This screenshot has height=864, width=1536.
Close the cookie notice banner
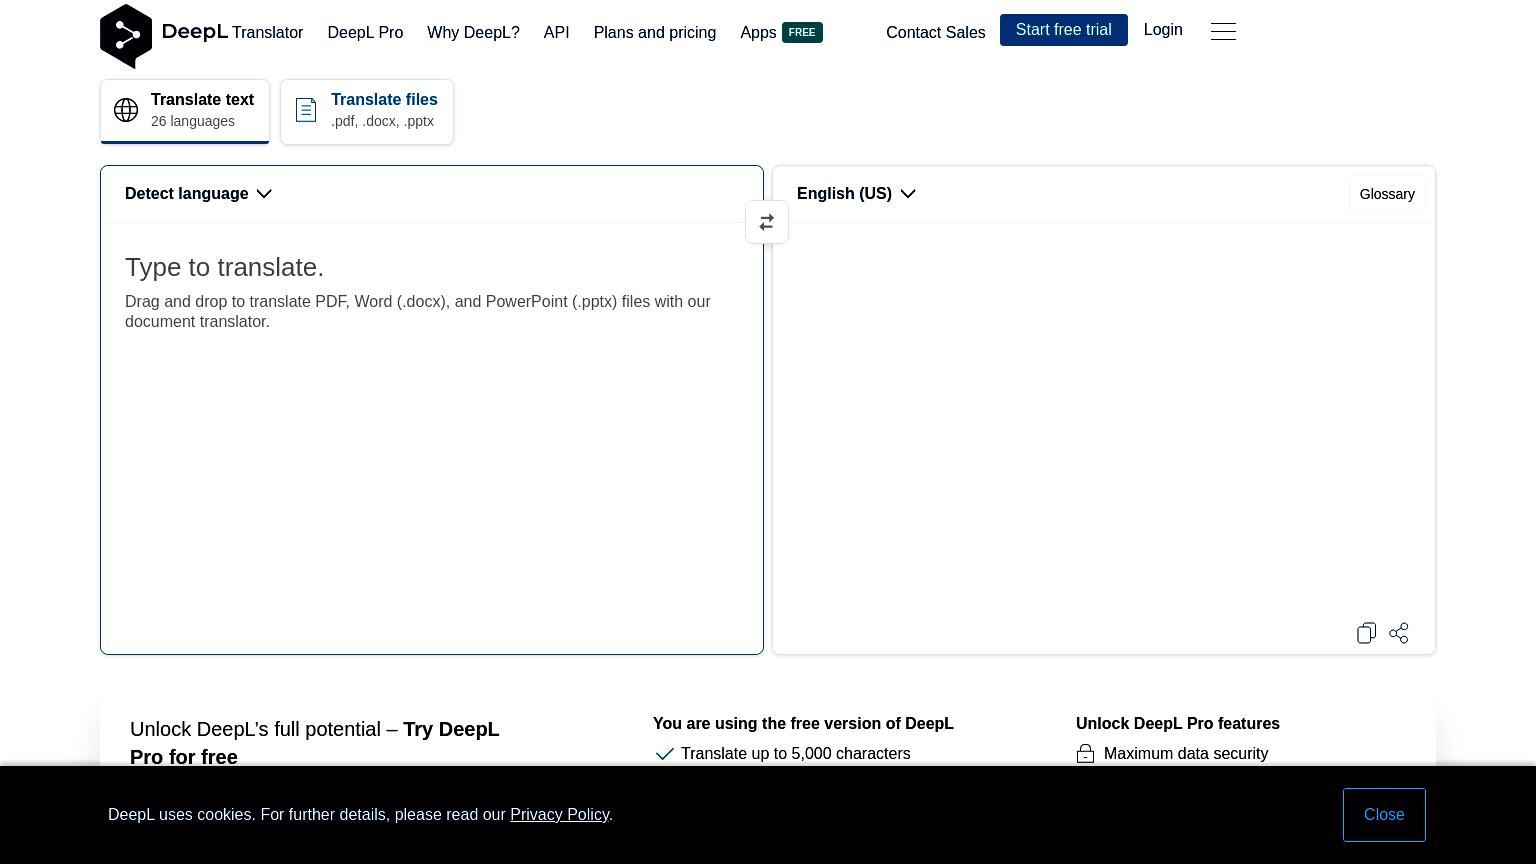click(x=1384, y=815)
